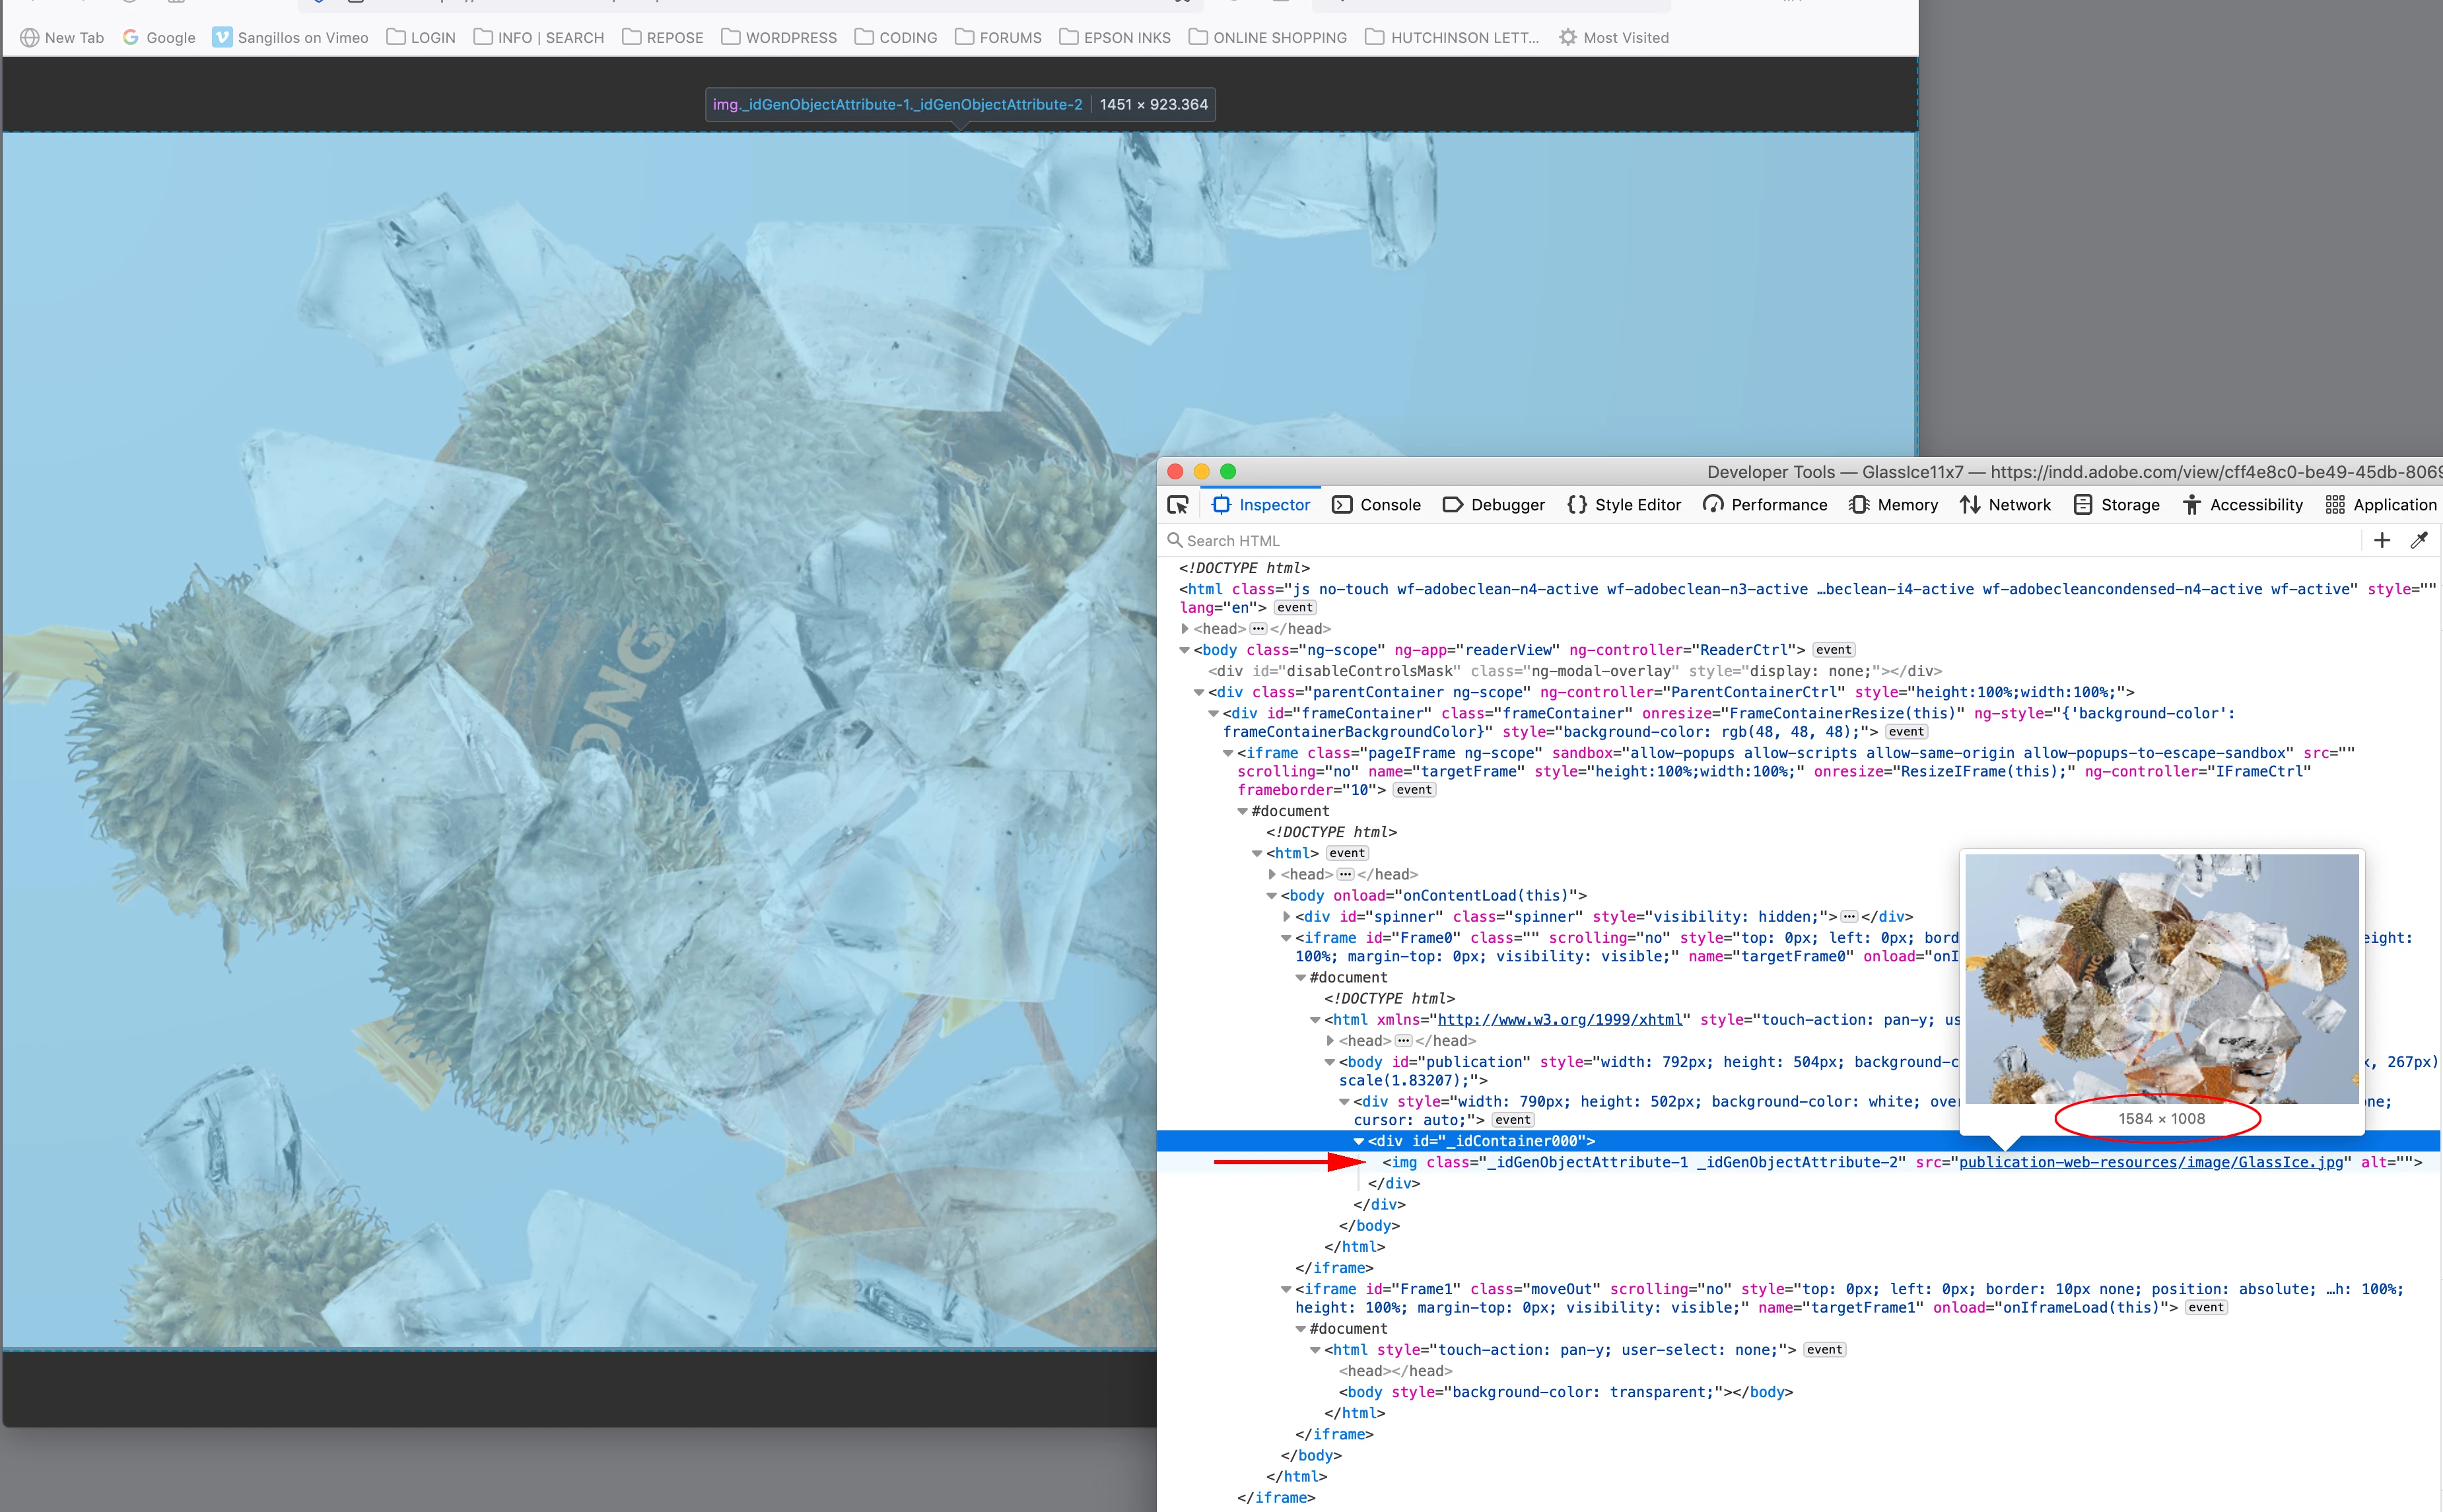Expand the spinner div node
The width and height of the screenshot is (2443, 1512).
click(x=1287, y=917)
